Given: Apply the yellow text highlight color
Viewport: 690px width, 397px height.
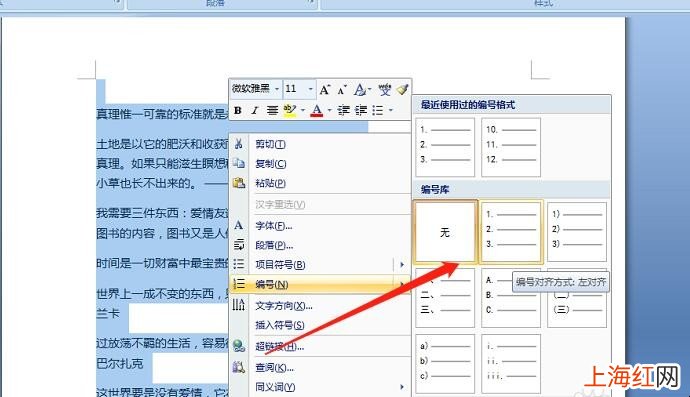Looking at the screenshot, I should [x=290, y=110].
